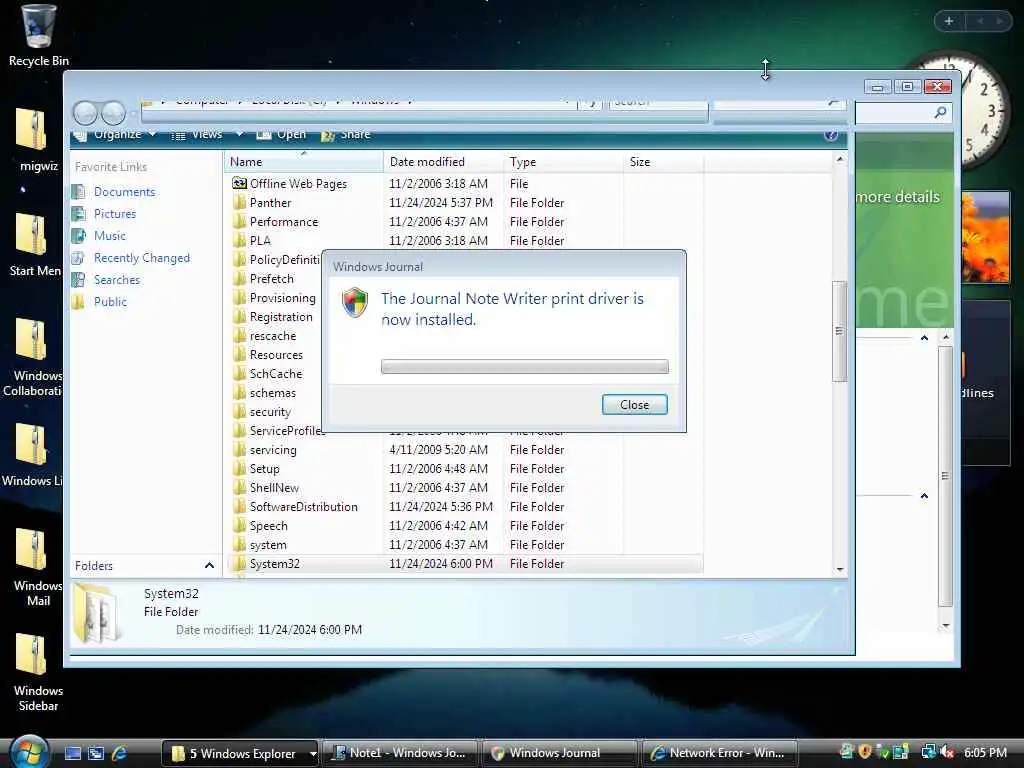Click the Explorer scroll-up arrow
This screenshot has height=768, width=1024.
click(840, 159)
